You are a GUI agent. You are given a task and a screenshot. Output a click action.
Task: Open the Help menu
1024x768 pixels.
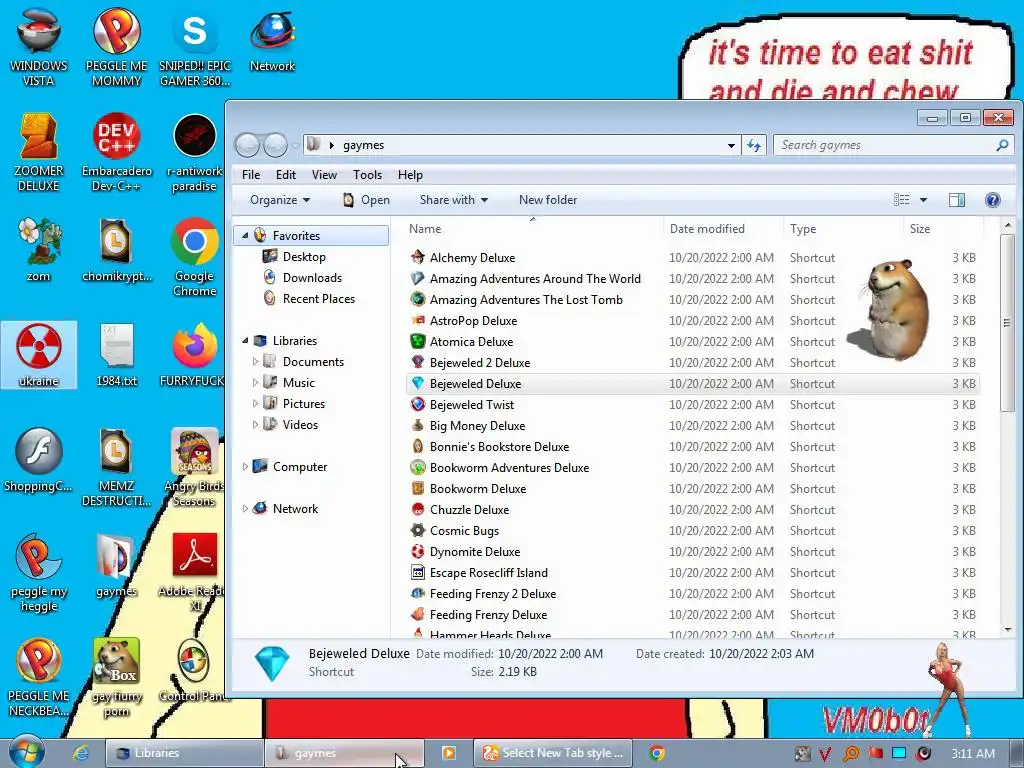click(x=410, y=175)
